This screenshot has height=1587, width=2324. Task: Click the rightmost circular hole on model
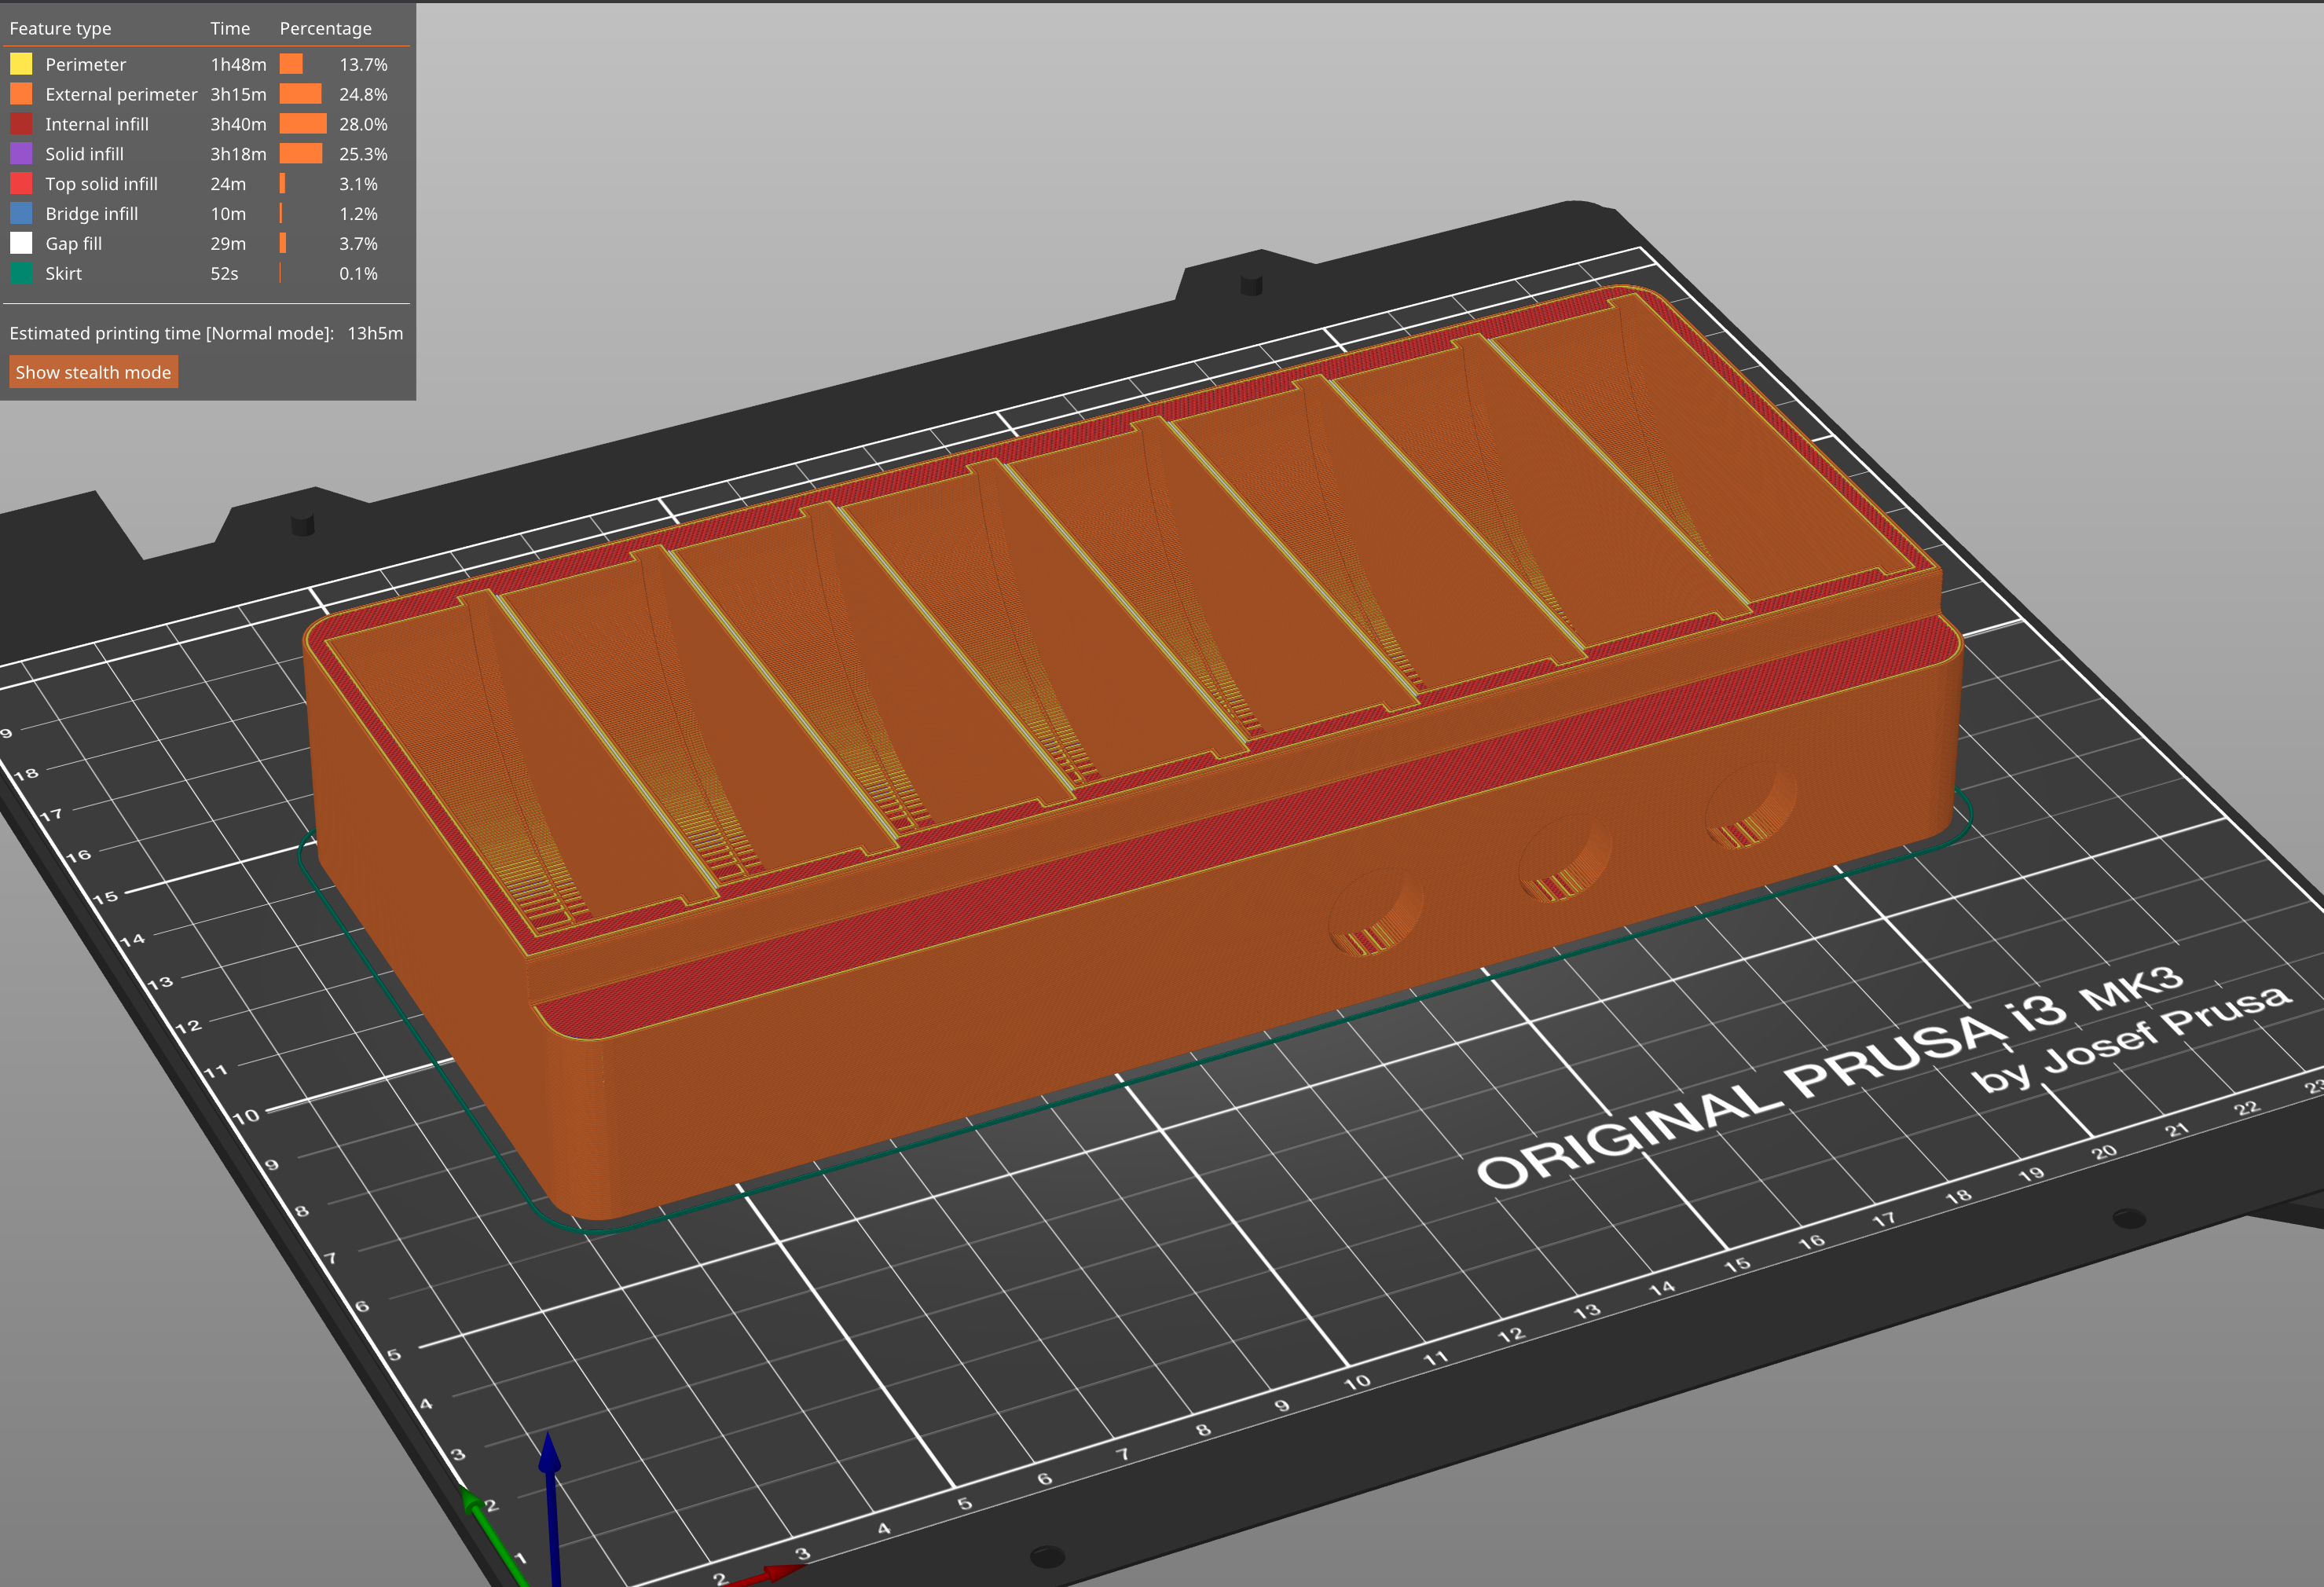click(1752, 805)
